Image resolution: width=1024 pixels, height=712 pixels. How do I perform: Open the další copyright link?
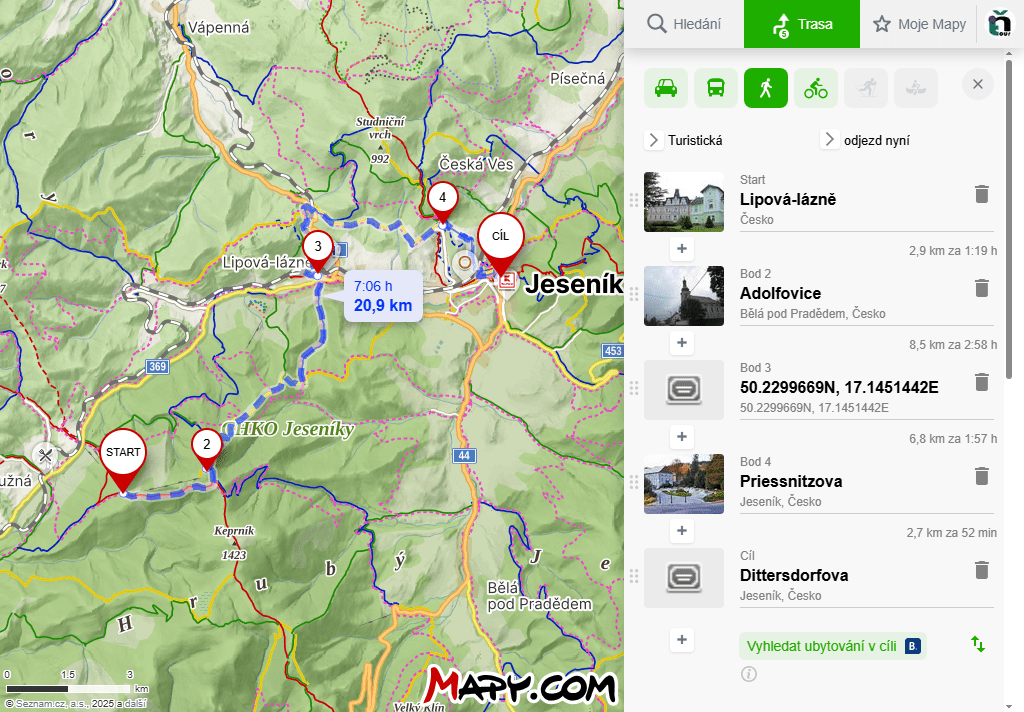(x=135, y=704)
